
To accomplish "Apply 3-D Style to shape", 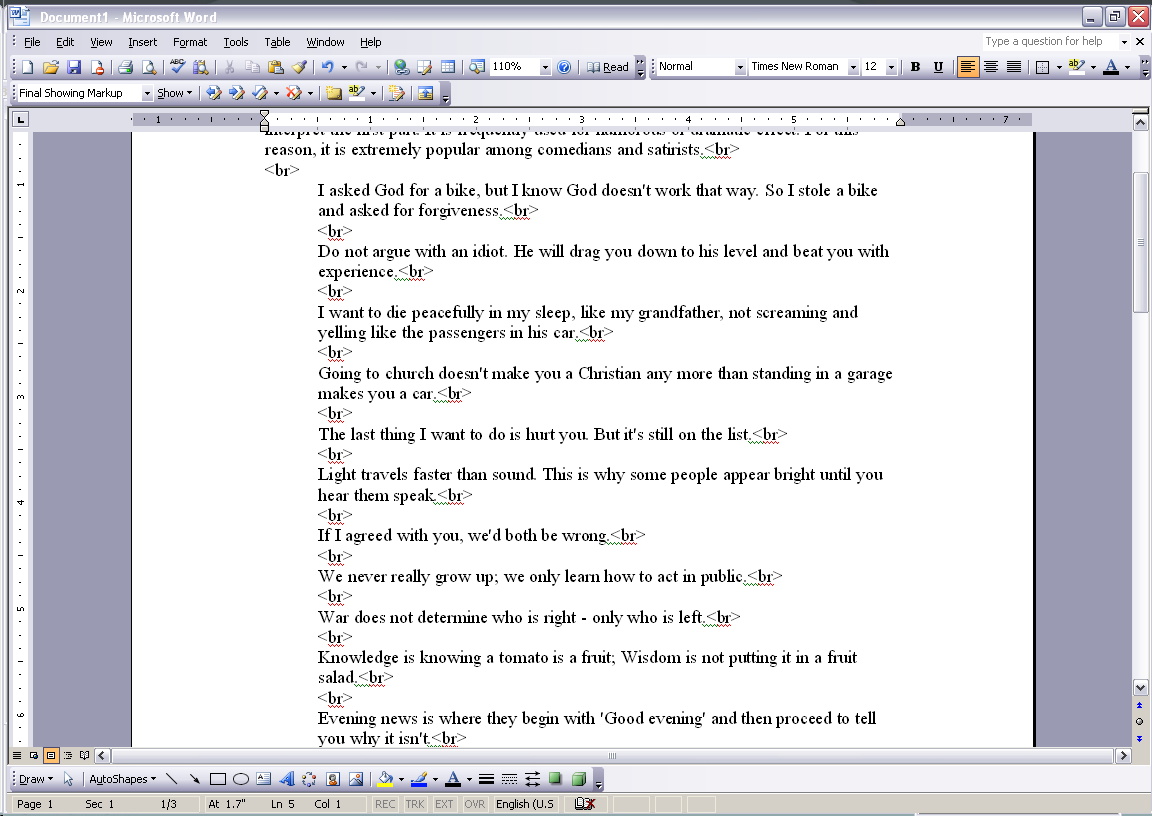I will tap(579, 779).
